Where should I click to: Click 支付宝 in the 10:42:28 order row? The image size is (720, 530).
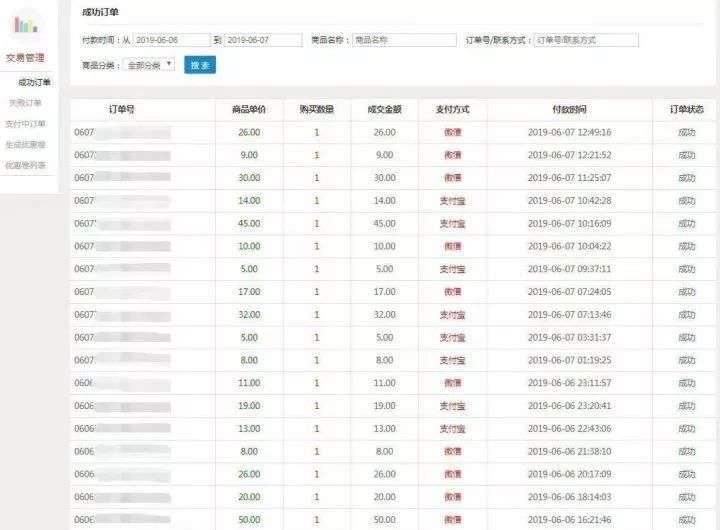coord(453,201)
